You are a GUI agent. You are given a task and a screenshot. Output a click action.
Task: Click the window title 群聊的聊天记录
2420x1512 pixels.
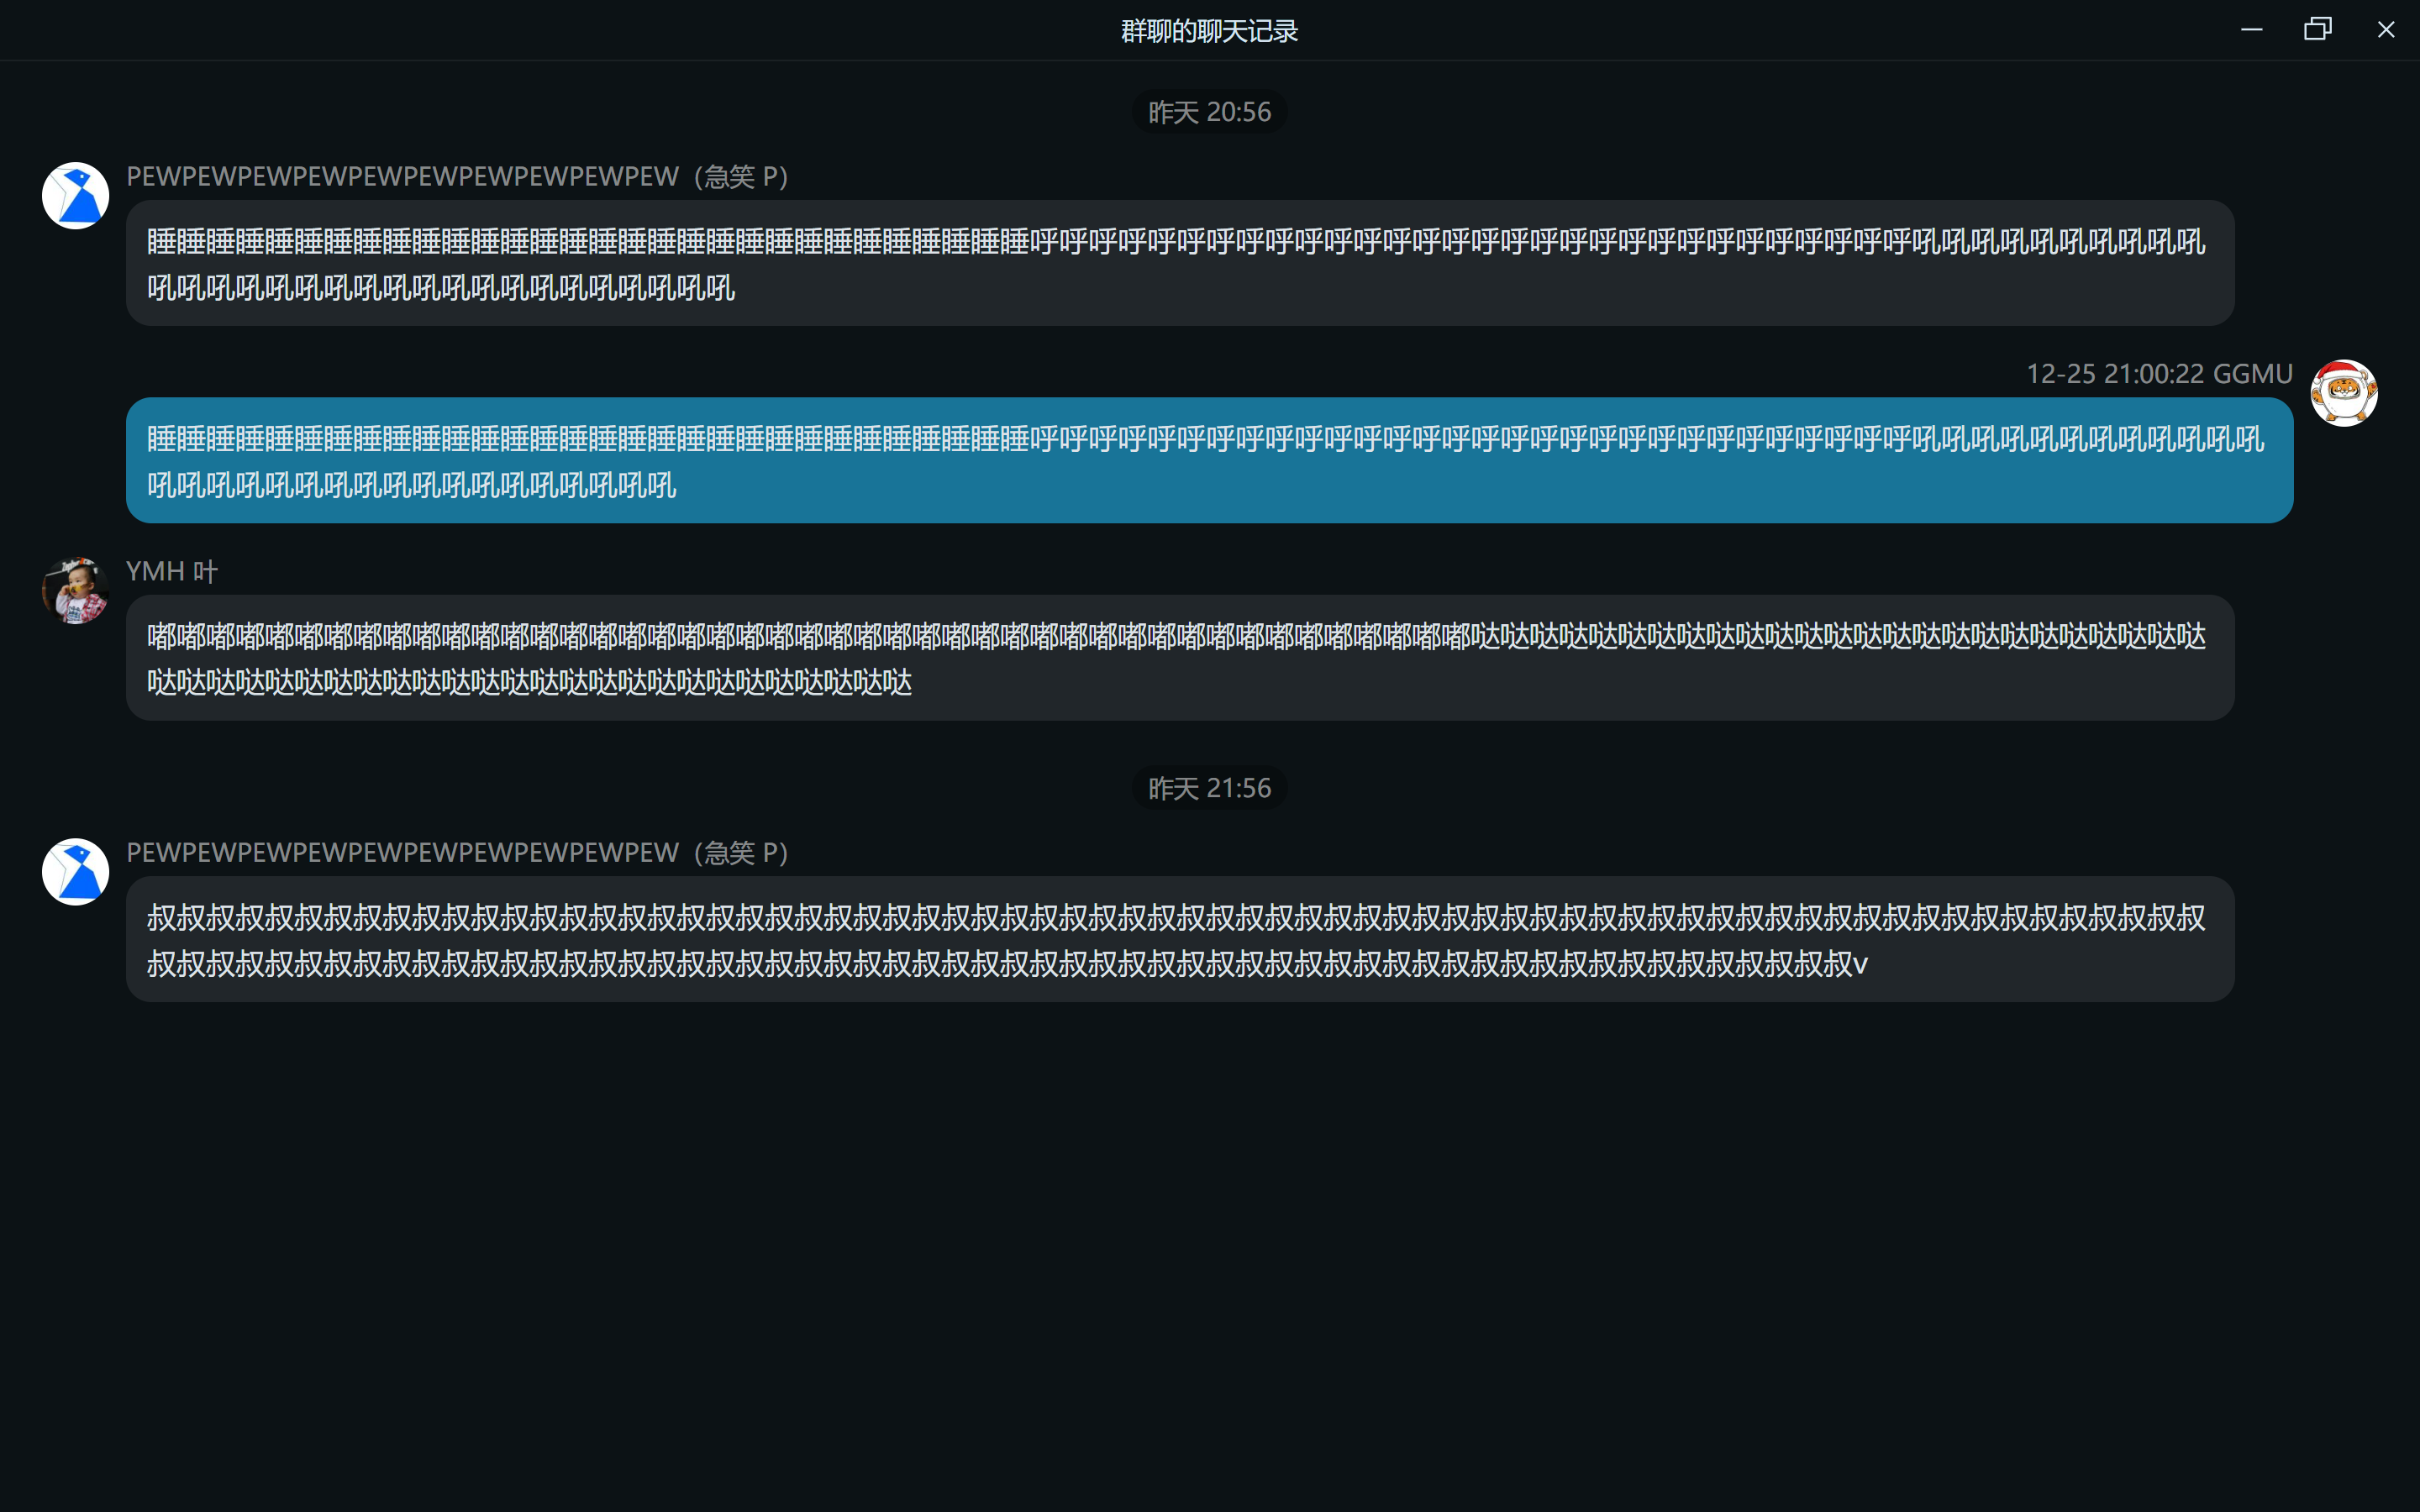click(x=1209, y=31)
